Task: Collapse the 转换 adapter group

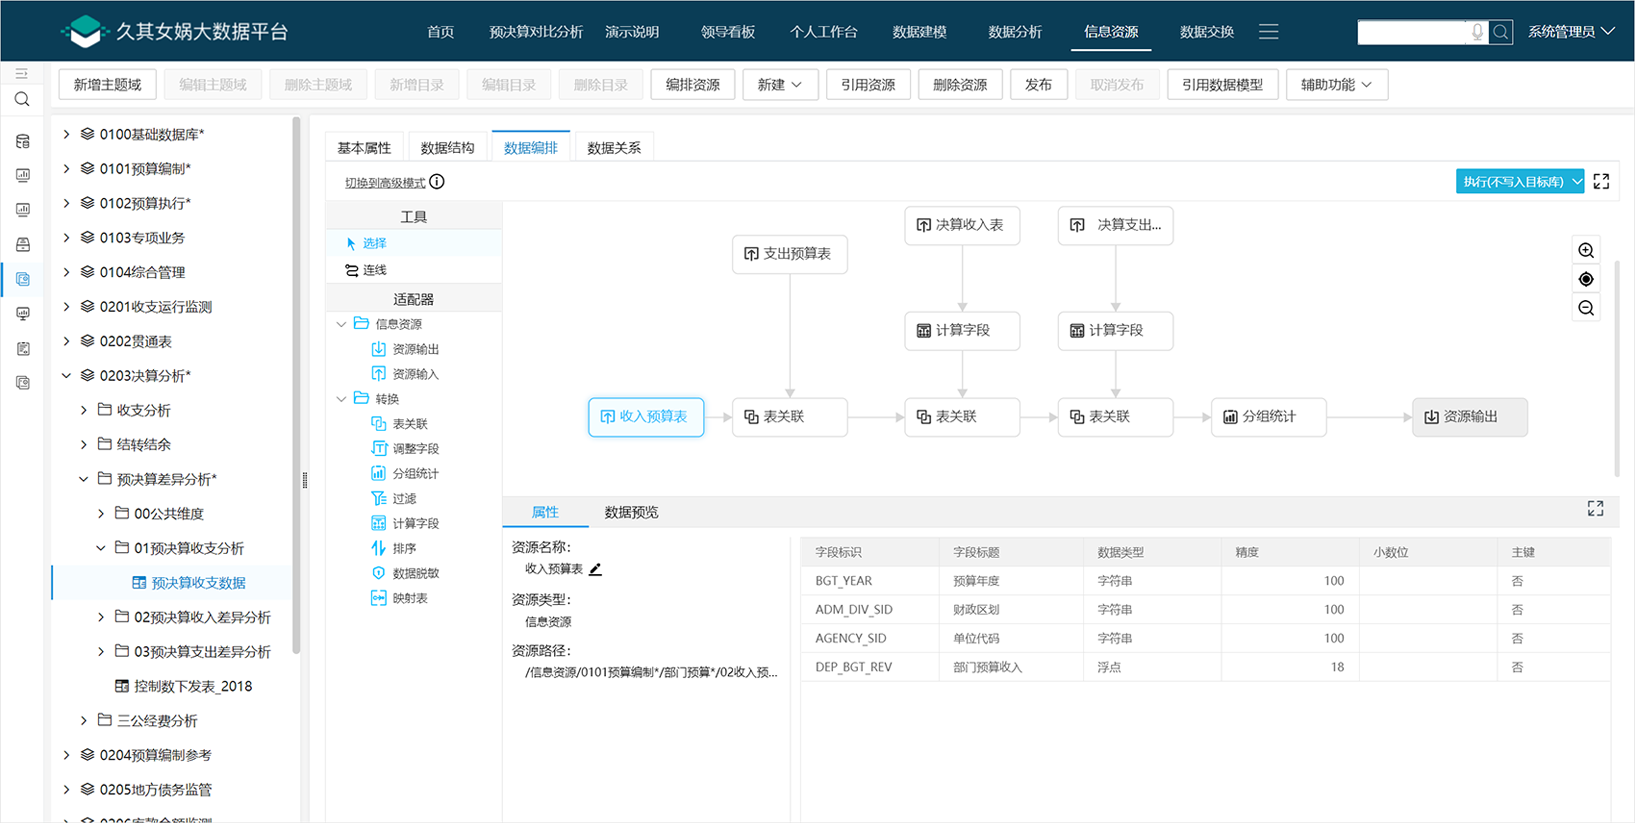Action: coord(342,399)
